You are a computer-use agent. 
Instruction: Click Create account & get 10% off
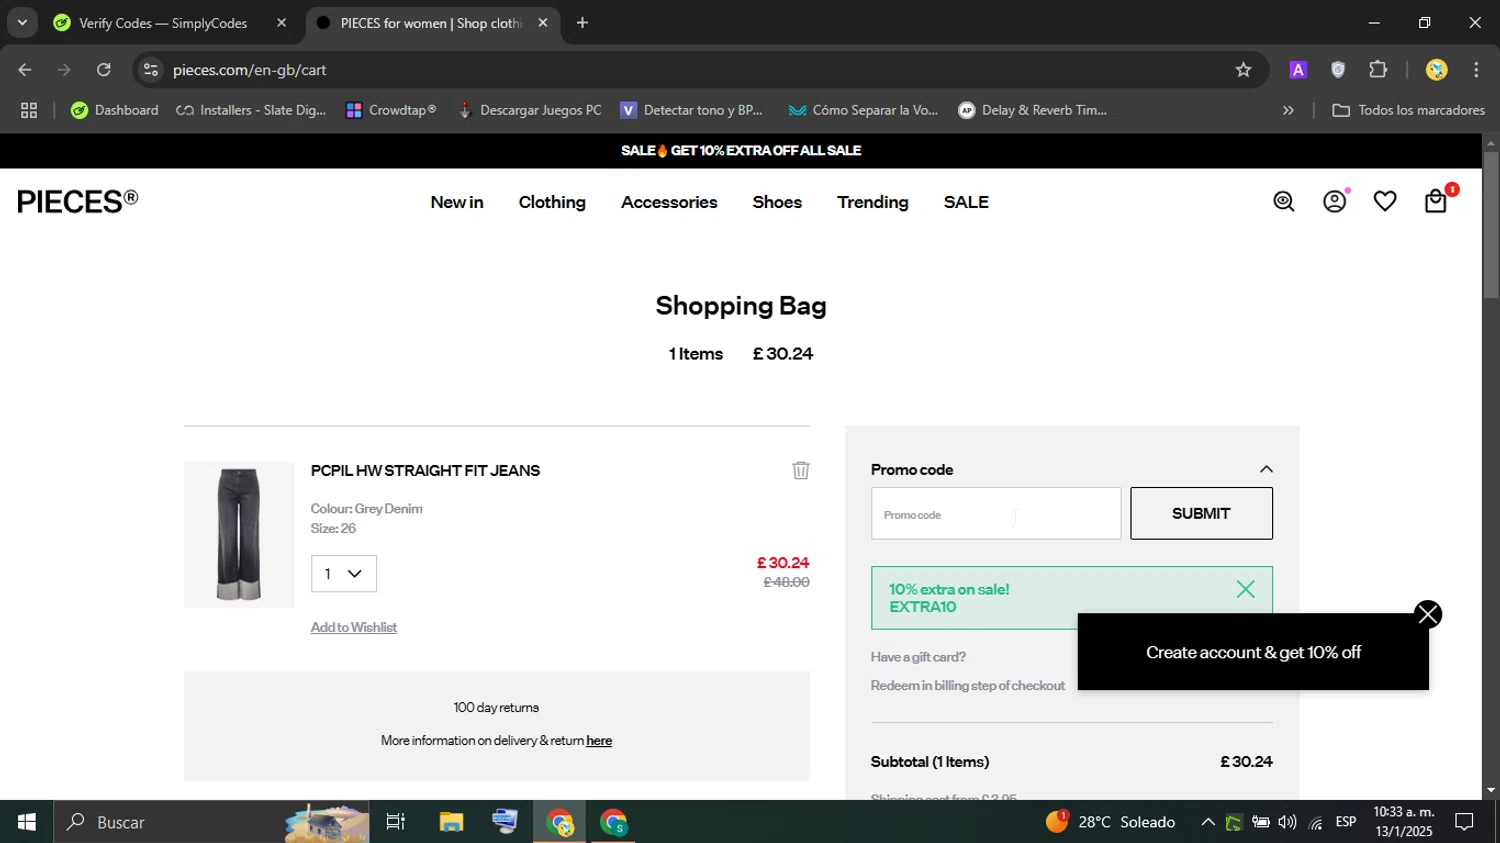tap(1253, 652)
